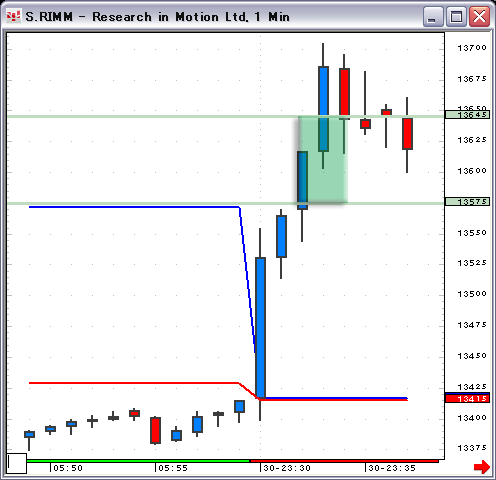This screenshot has height=480, width=496.
Task: Click the 30-23:30 time axis label
Action: [287, 468]
